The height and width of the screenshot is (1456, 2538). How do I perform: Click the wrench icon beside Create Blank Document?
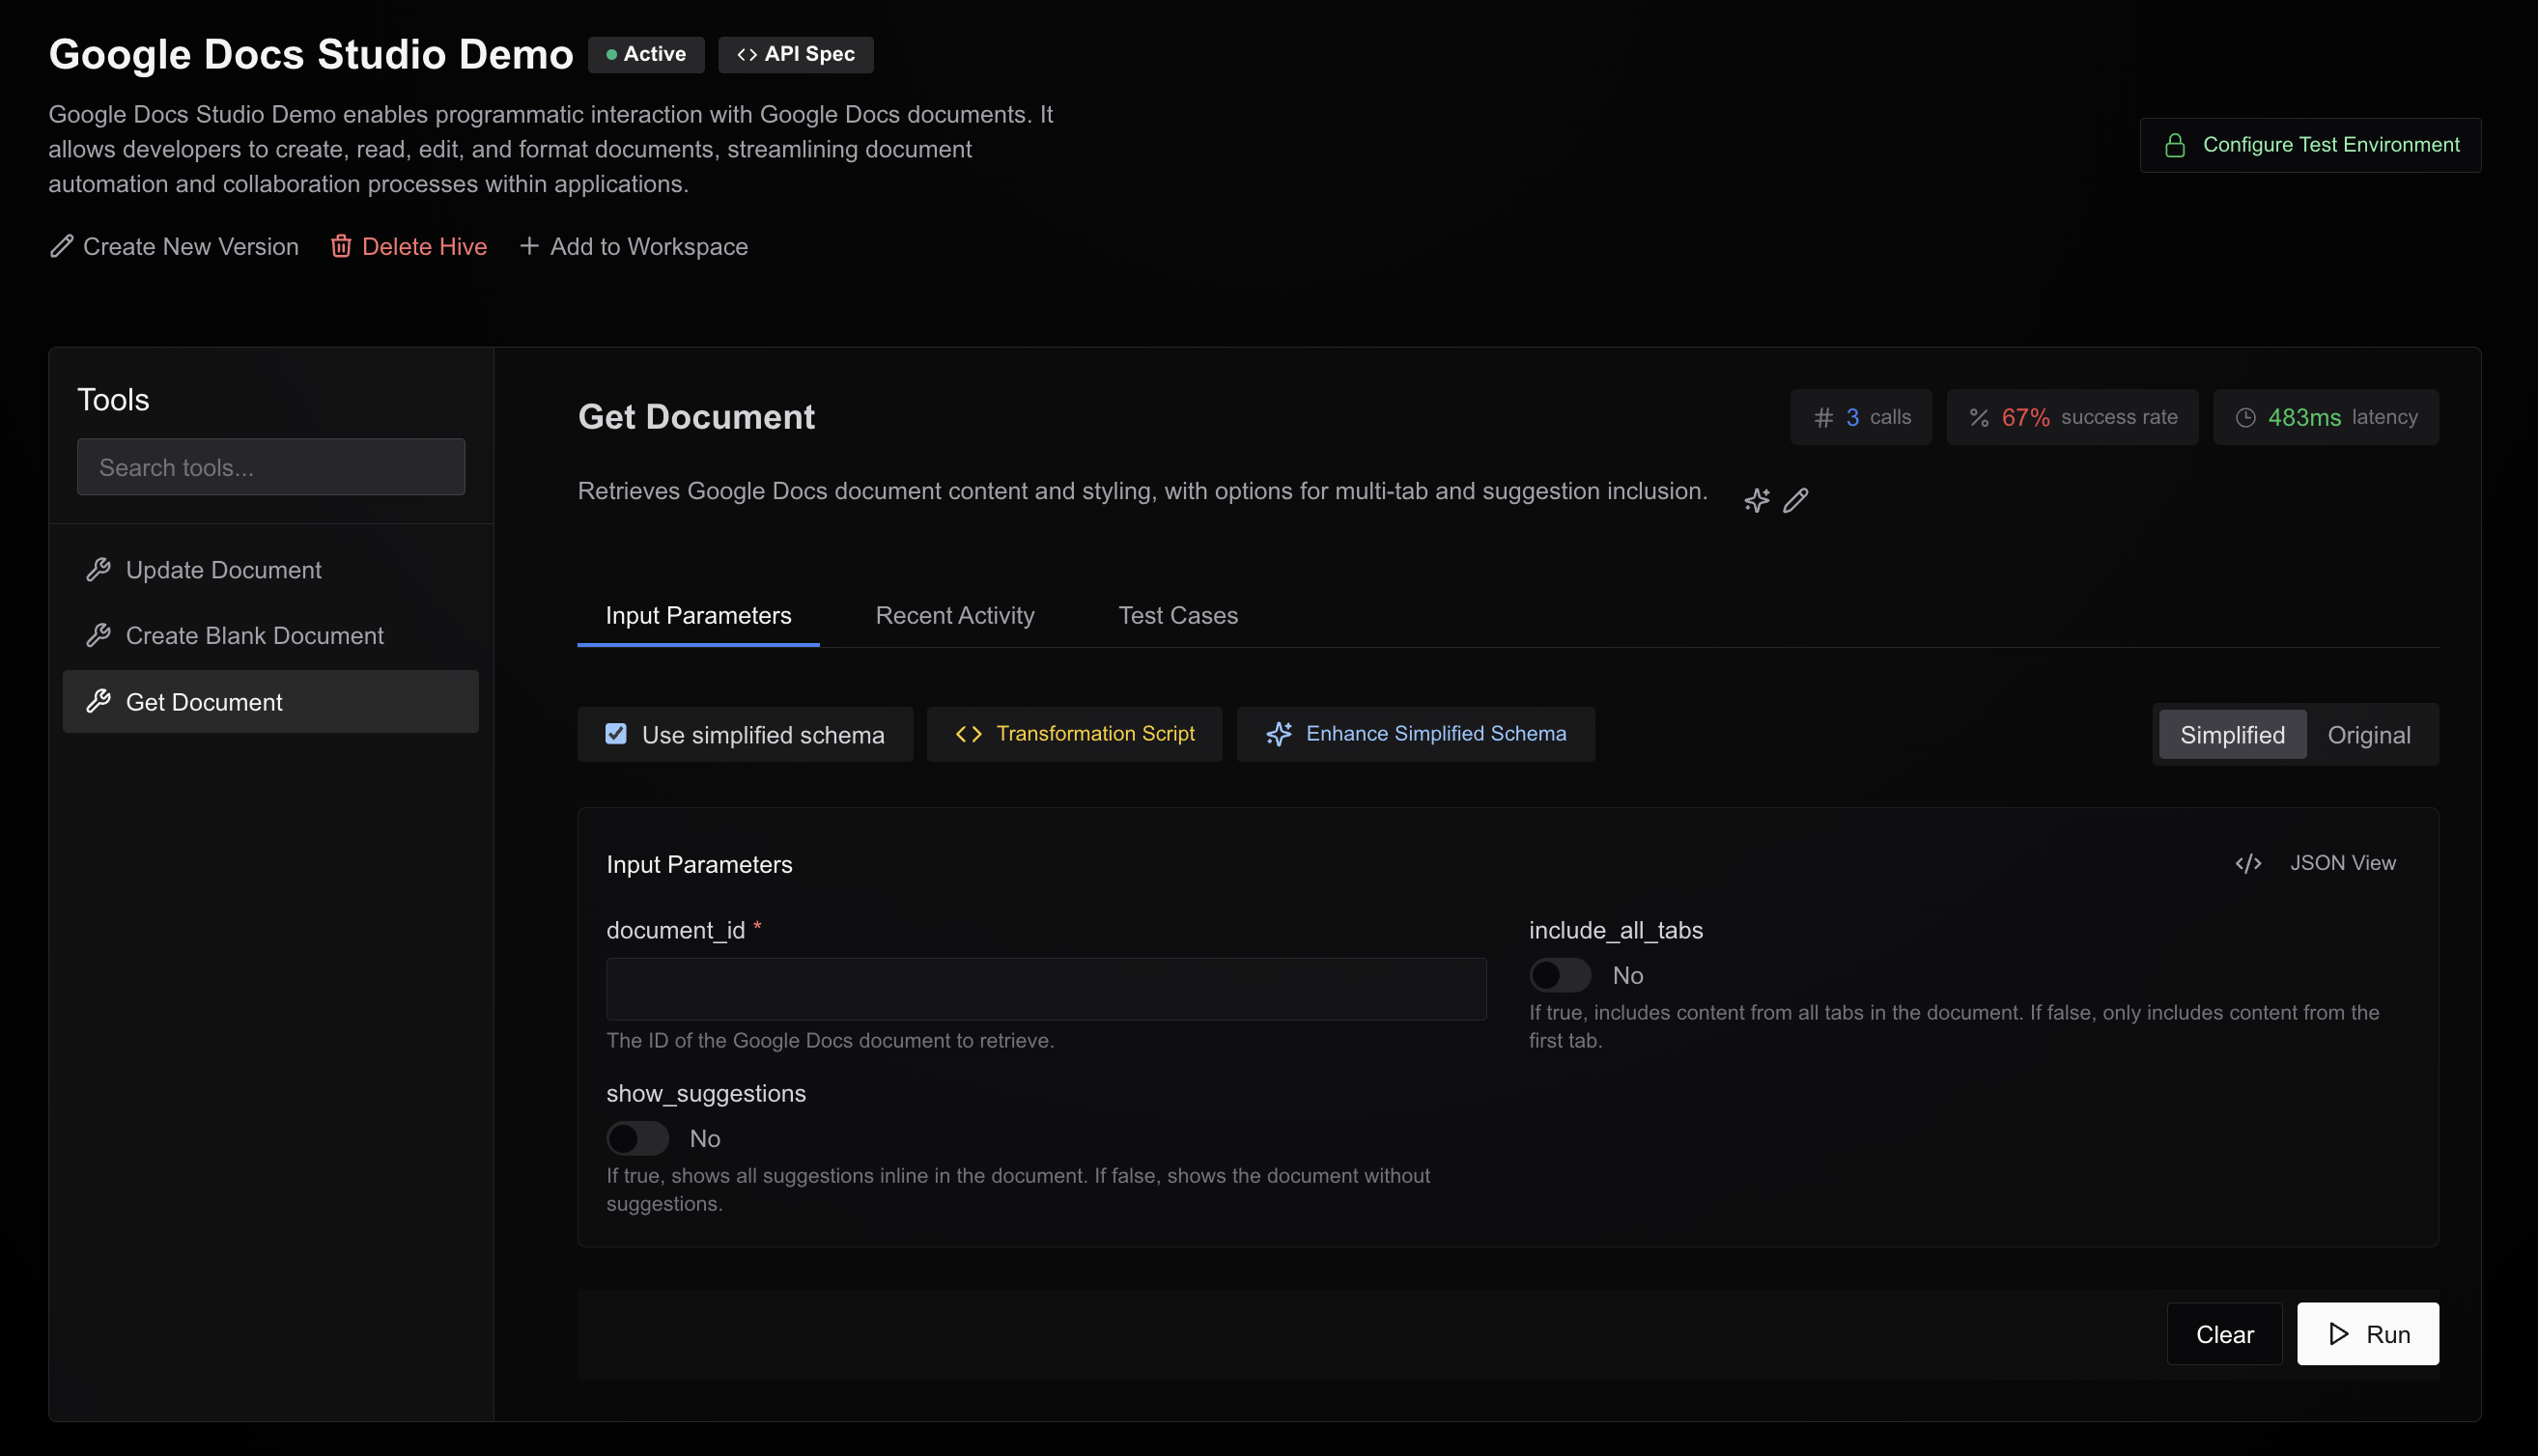click(x=100, y=635)
